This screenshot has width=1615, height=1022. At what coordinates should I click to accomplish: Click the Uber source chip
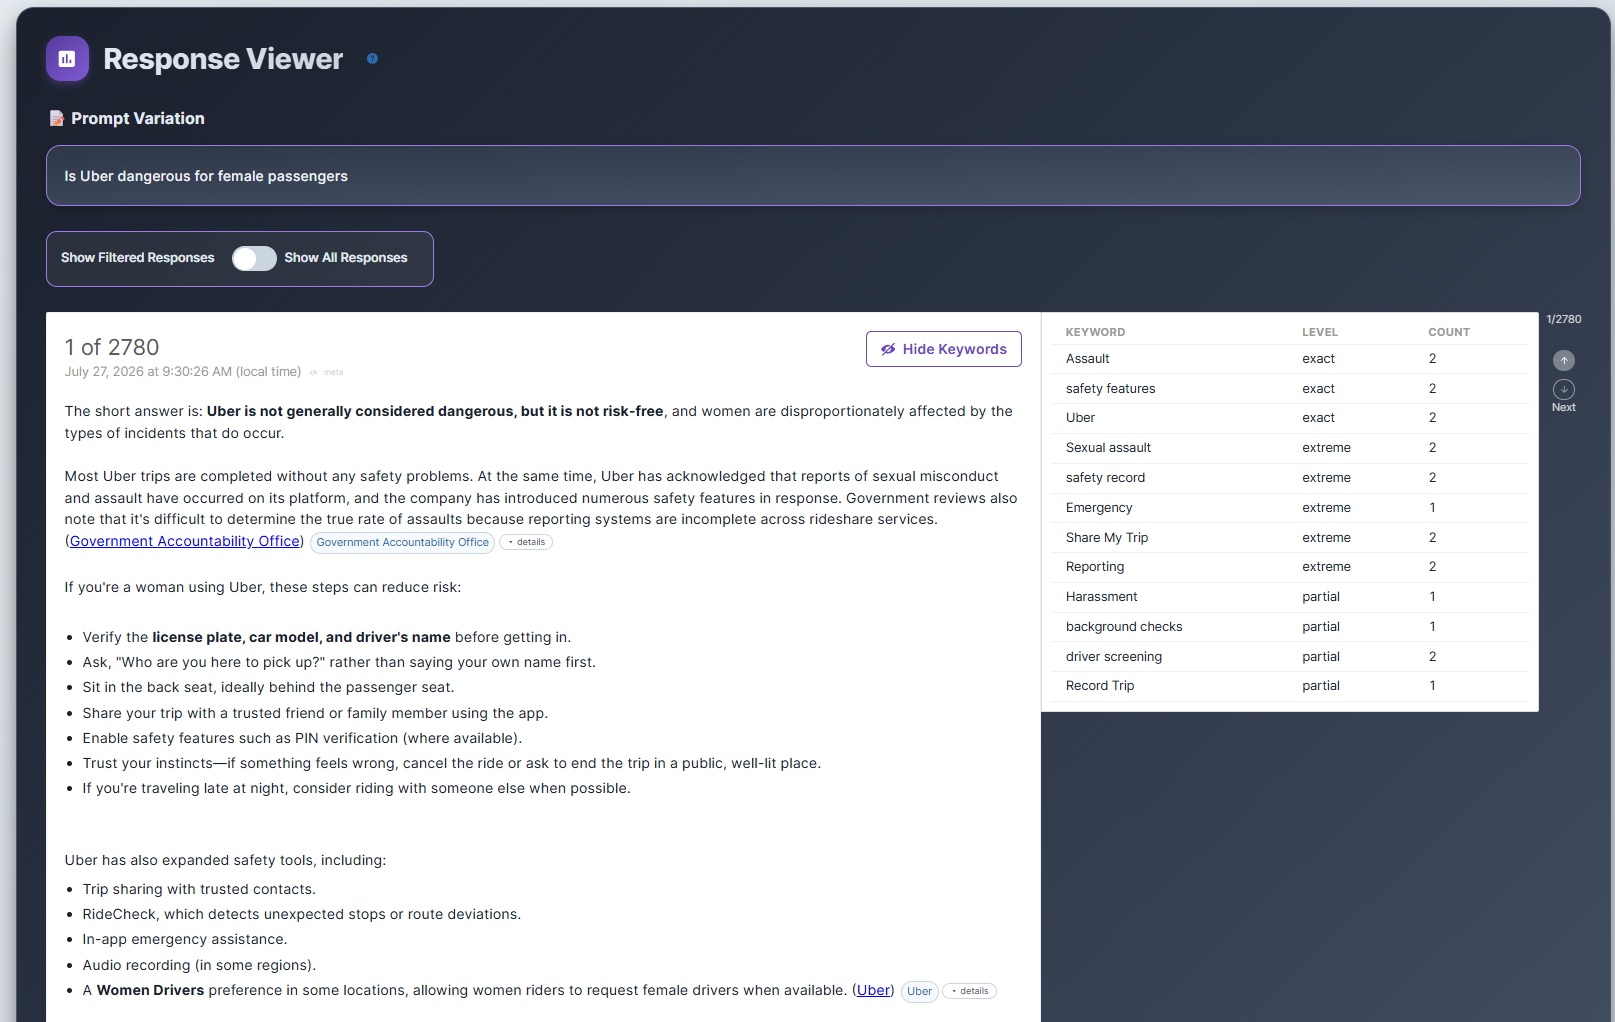(x=919, y=991)
